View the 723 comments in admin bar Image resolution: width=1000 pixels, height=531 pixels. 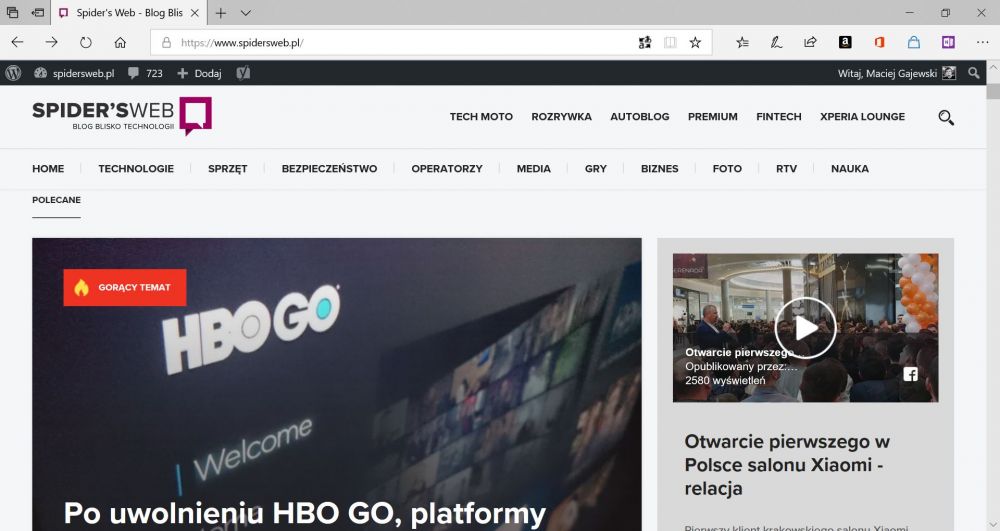tap(145, 73)
